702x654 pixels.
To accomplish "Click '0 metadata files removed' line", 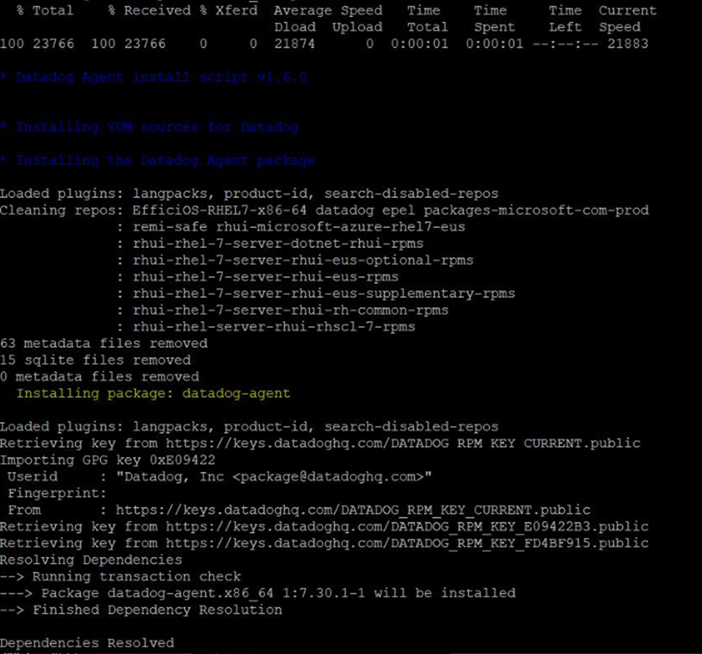I will coord(99,376).
